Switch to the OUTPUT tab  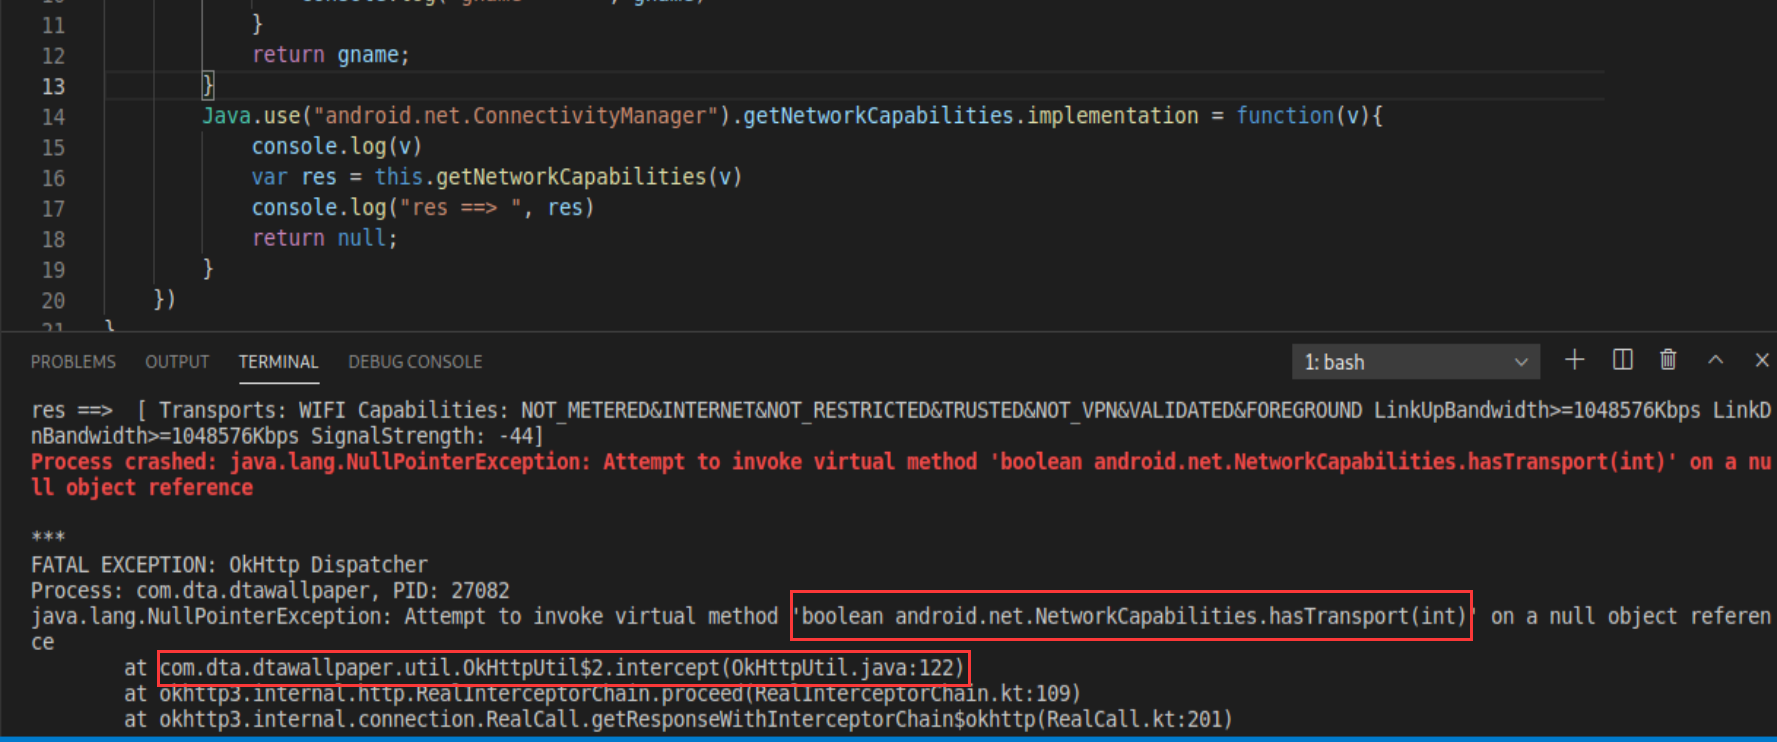(x=177, y=362)
